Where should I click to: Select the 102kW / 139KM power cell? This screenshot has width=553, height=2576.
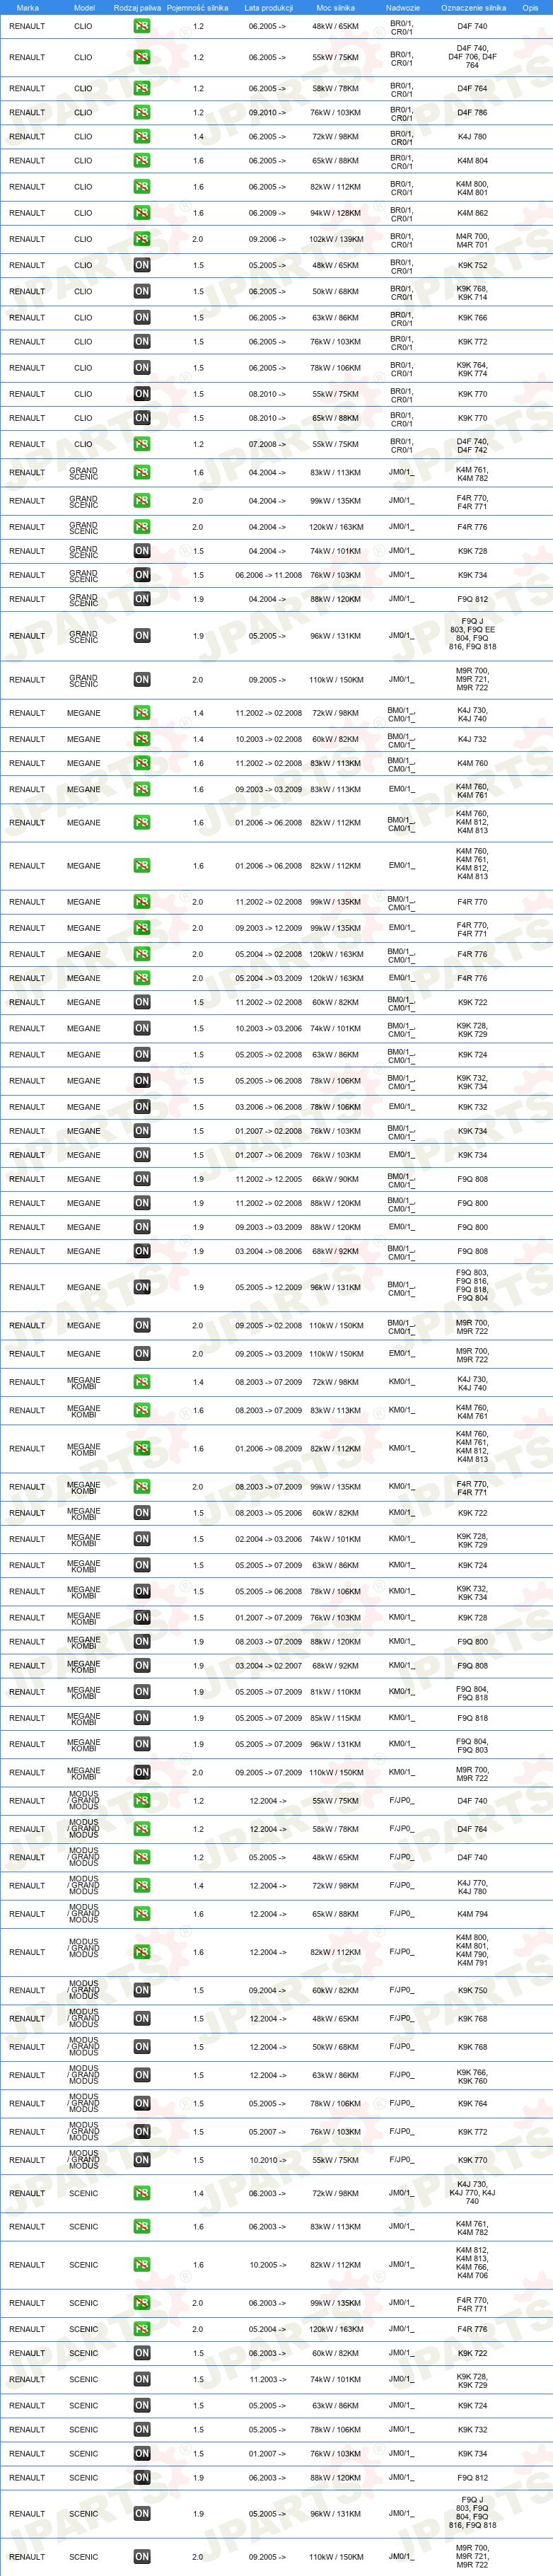click(336, 239)
